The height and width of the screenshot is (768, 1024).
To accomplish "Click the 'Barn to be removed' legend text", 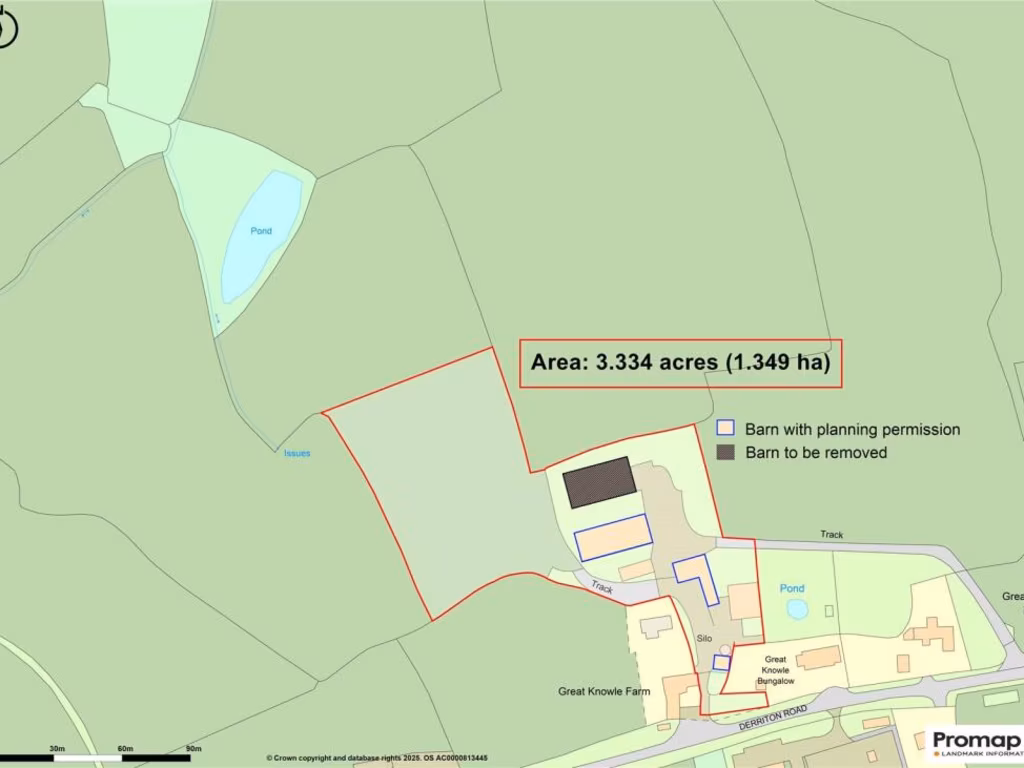I will [x=816, y=452].
